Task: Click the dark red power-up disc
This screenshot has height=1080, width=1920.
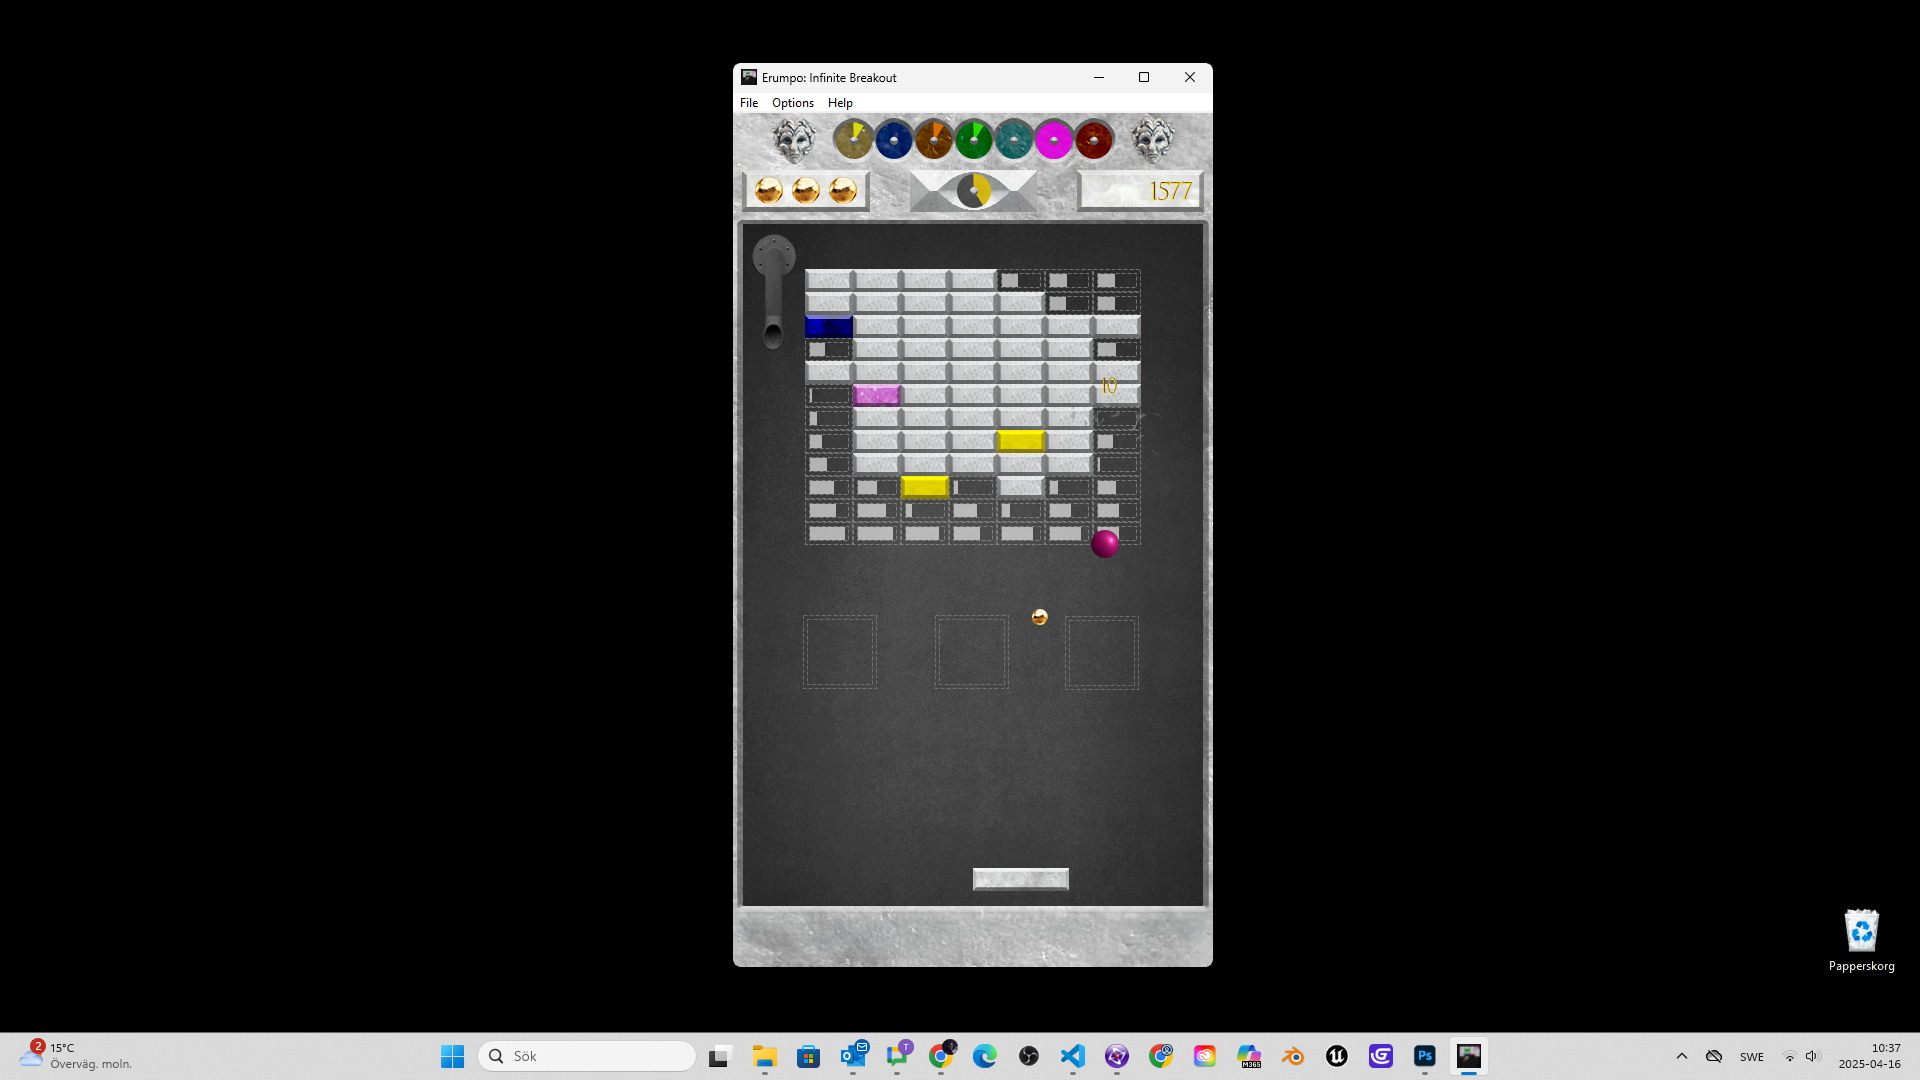Action: [x=1093, y=140]
